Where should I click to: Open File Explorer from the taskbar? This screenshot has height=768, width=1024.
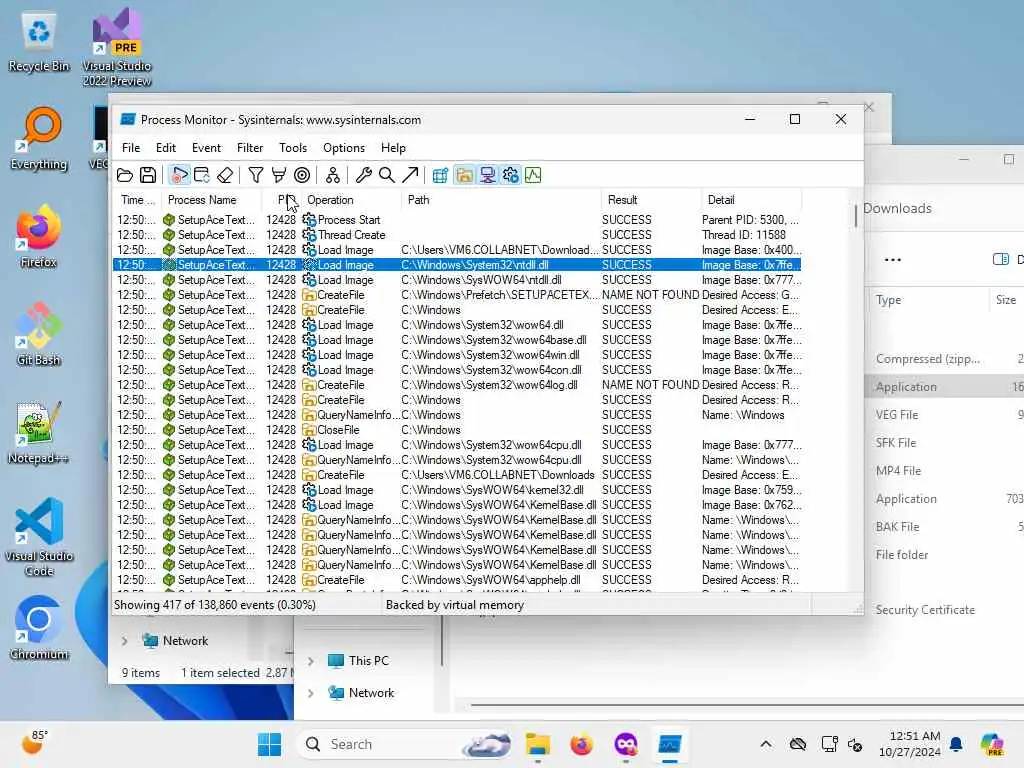(x=538, y=744)
